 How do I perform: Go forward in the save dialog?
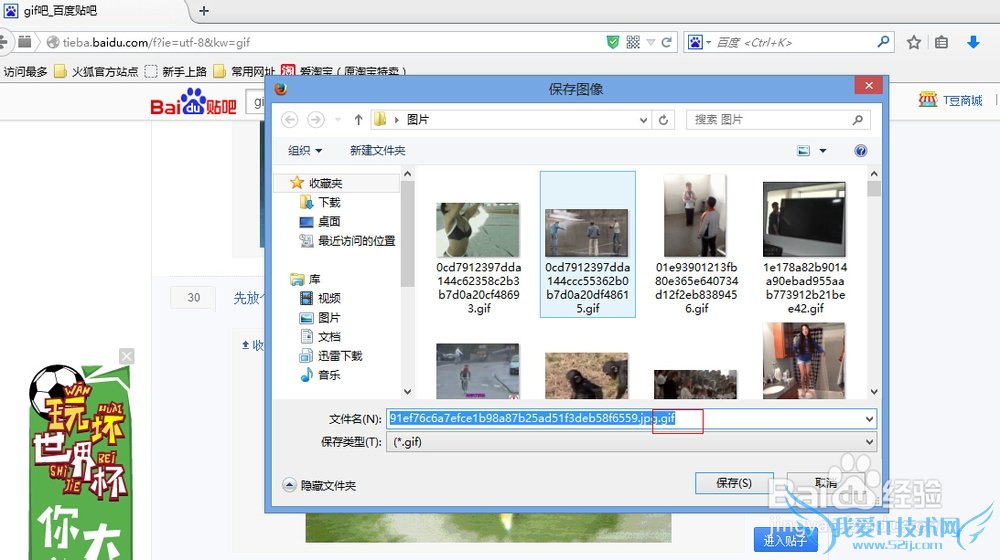point(316,119)
